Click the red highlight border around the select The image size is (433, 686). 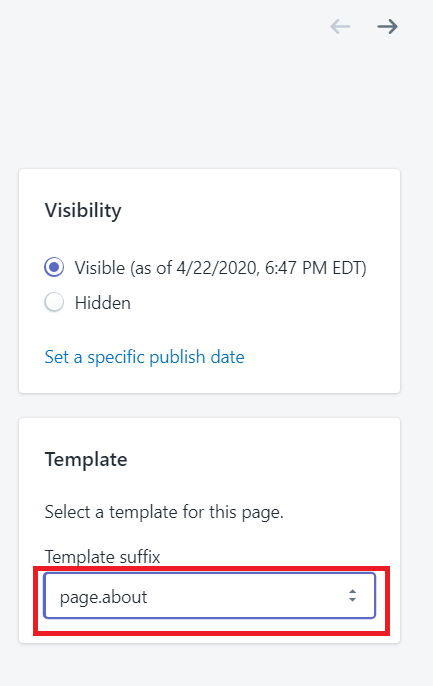tap(211, 568)
